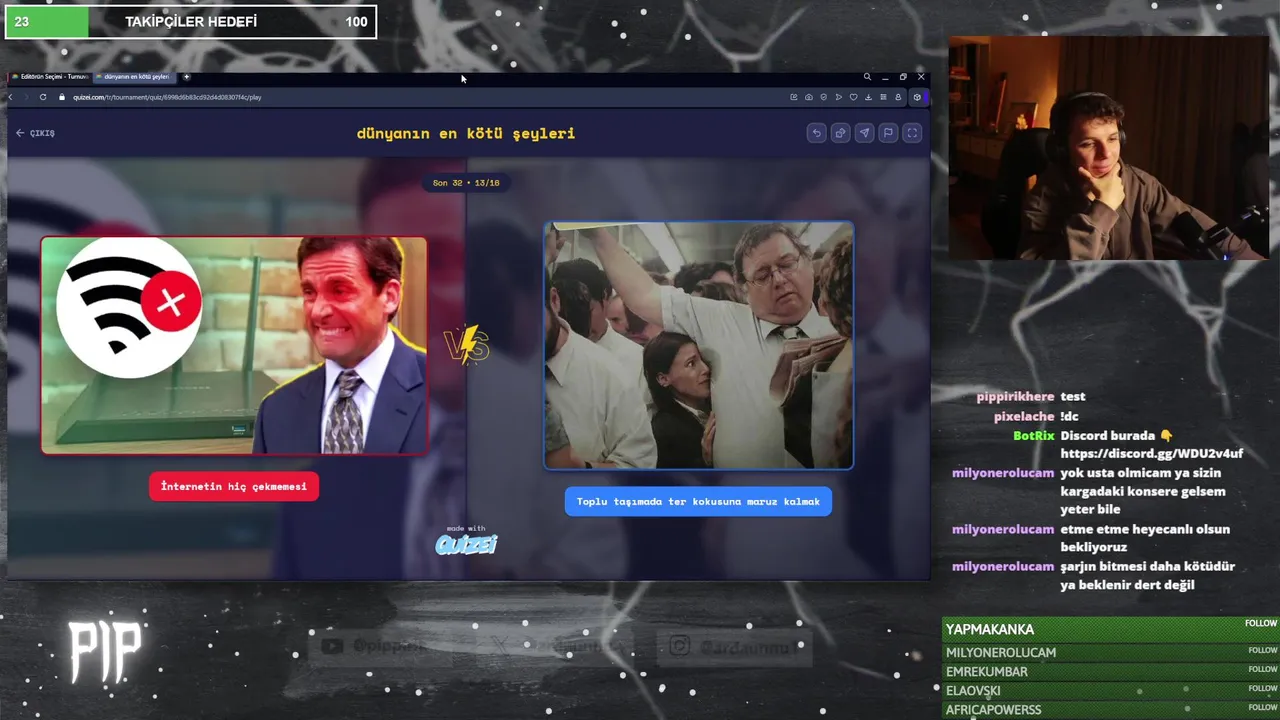Open Discord invite link in chat
The width and height of the screenshot is (1280, 720).
[1151, 453]
